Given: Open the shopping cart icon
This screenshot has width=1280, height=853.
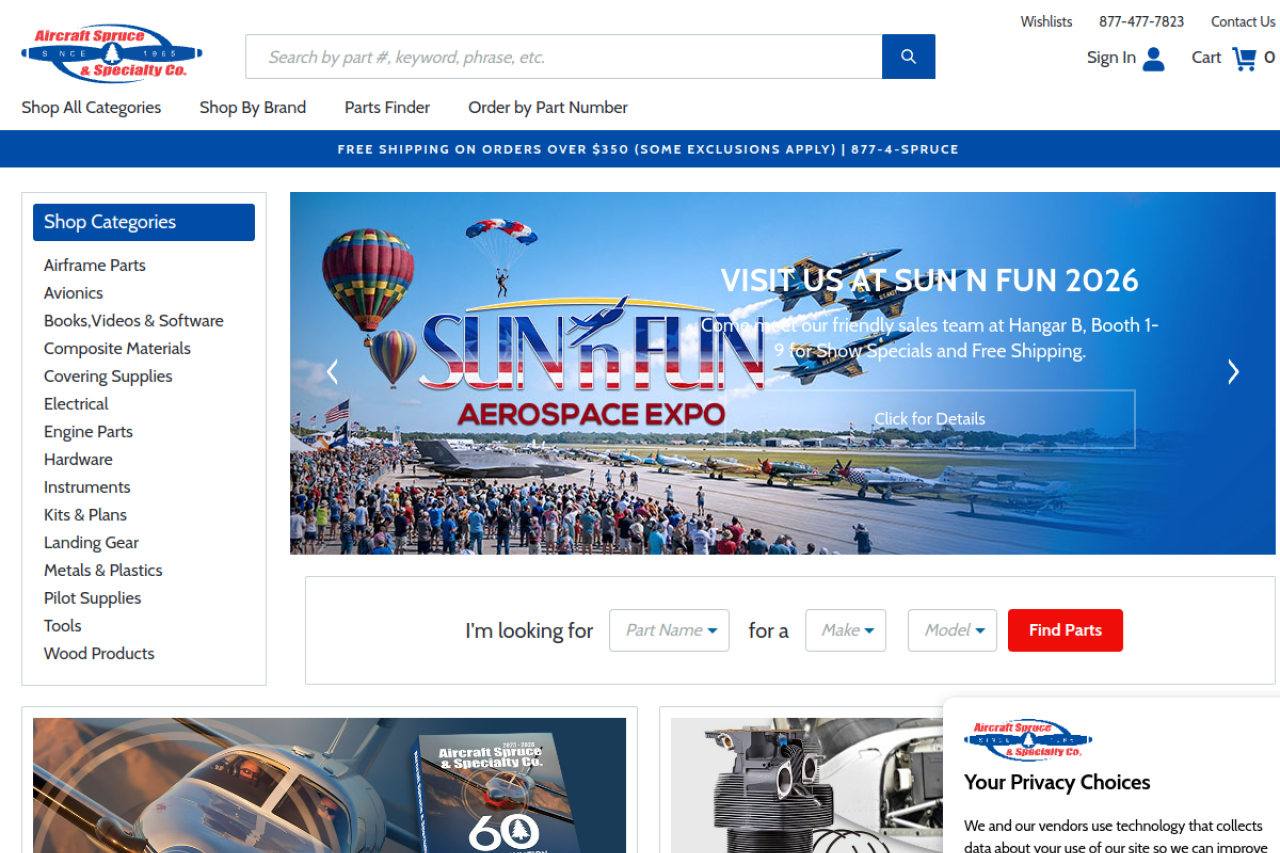Looking at the screenshot, I should pyautogui.click(x=1244, y=58).
